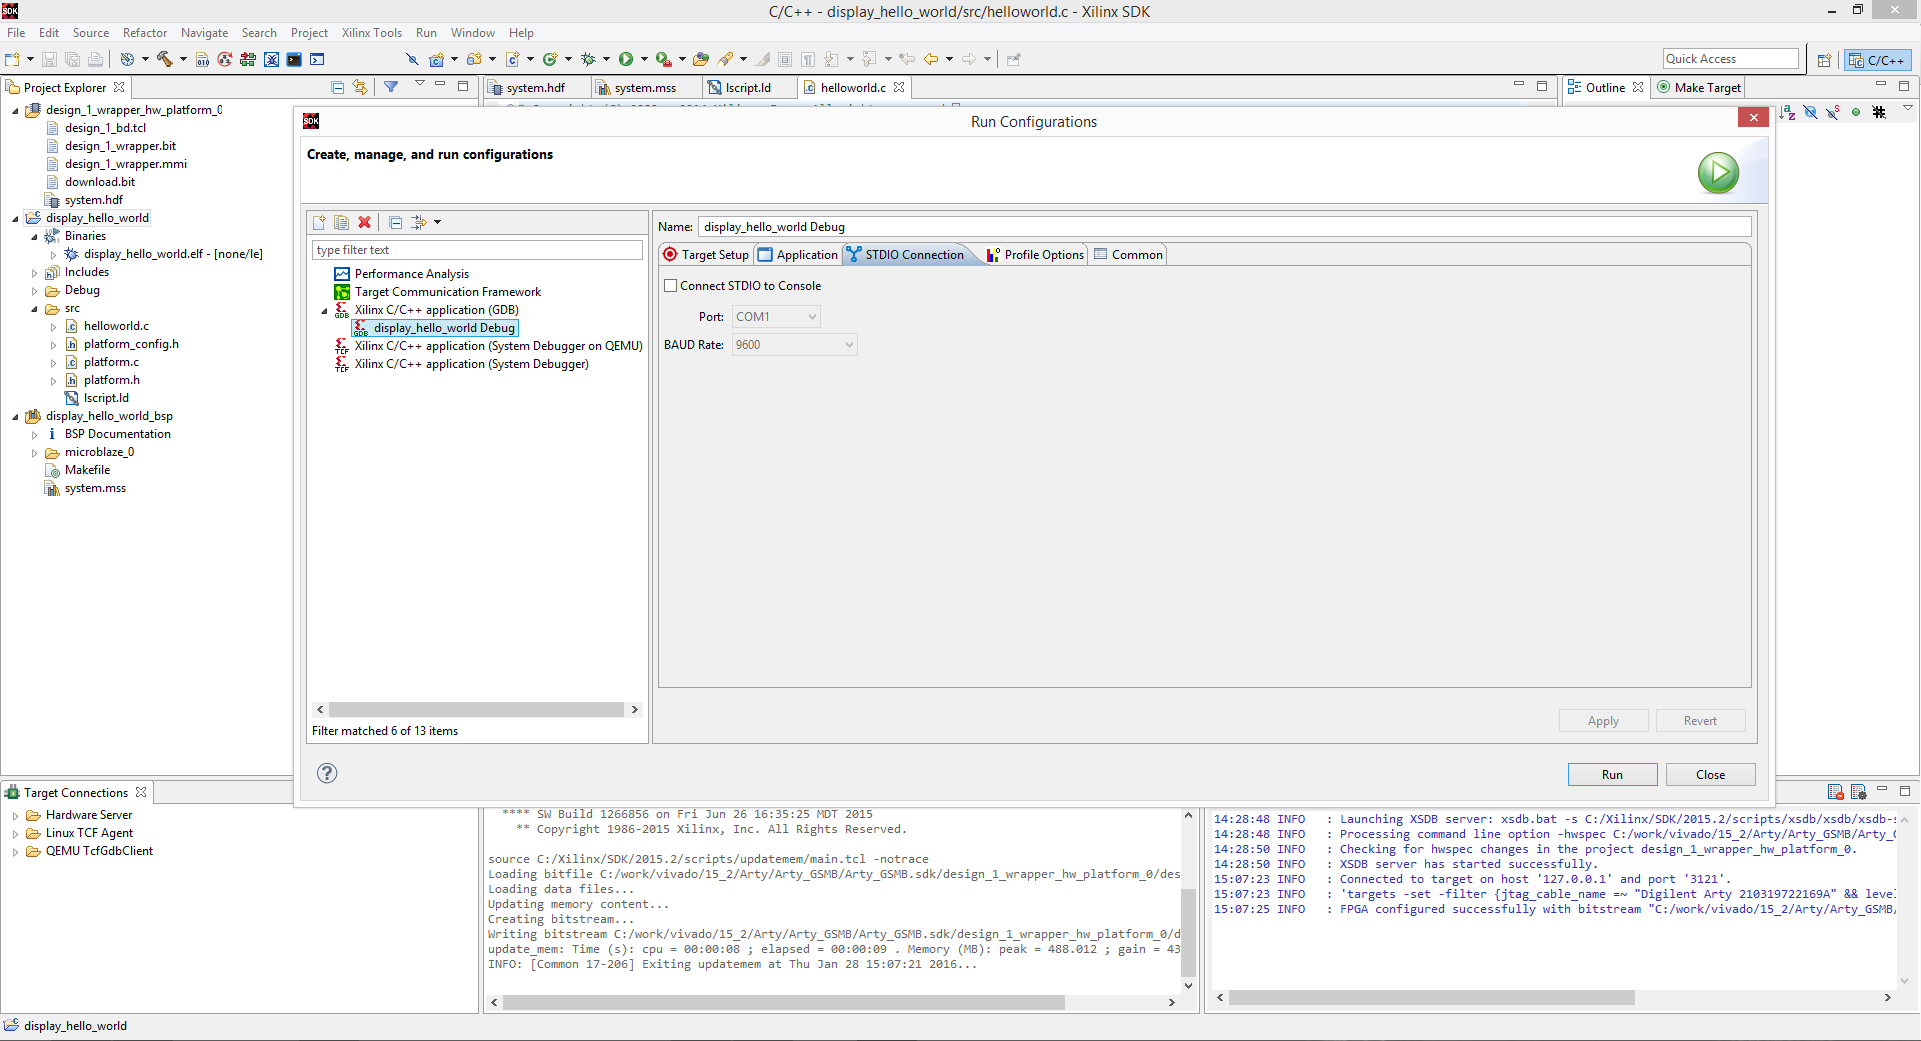Open the BAUD Rate 9600 dropdown
This screenshot has height=1041, width=1921.
click(794, 345)
